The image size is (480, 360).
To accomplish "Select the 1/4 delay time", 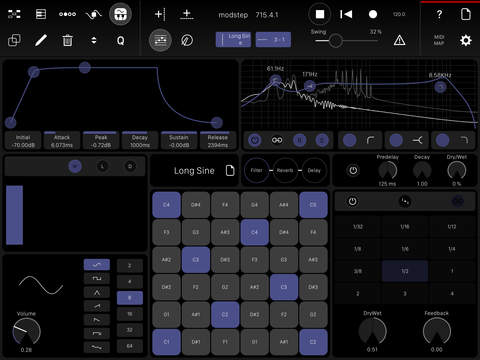I will [452, 249].
